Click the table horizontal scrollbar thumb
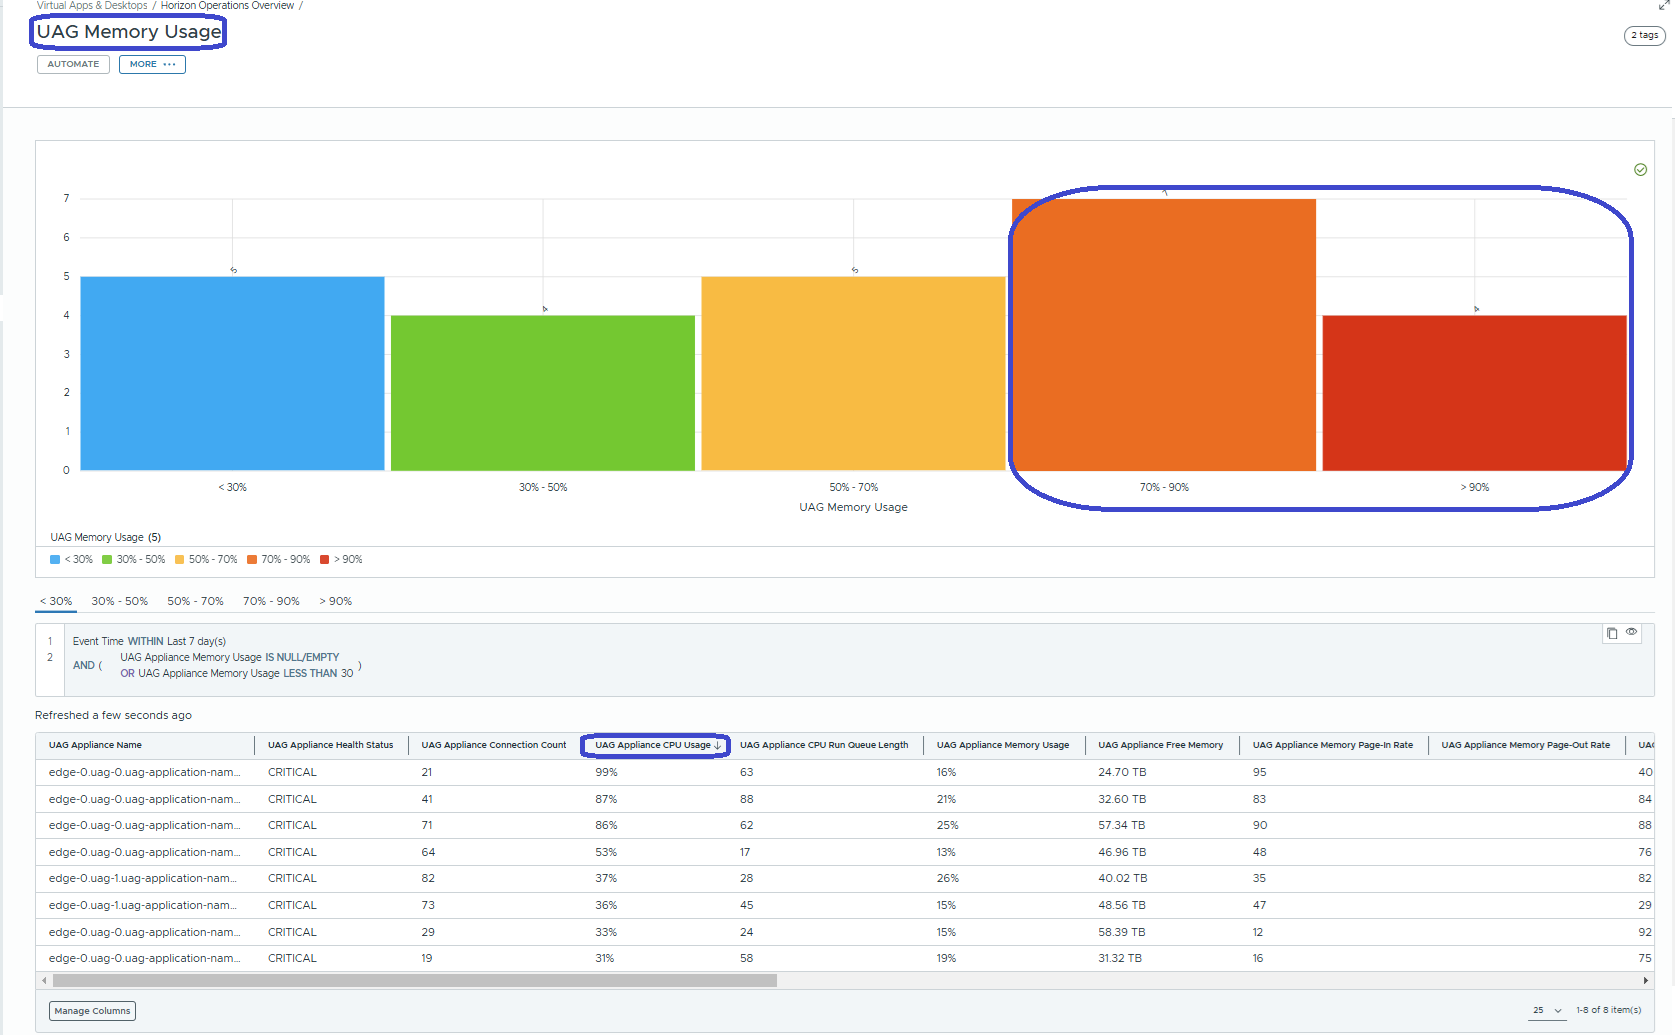This screenshot has width=1675, height=1035. [x=414, y=981]
